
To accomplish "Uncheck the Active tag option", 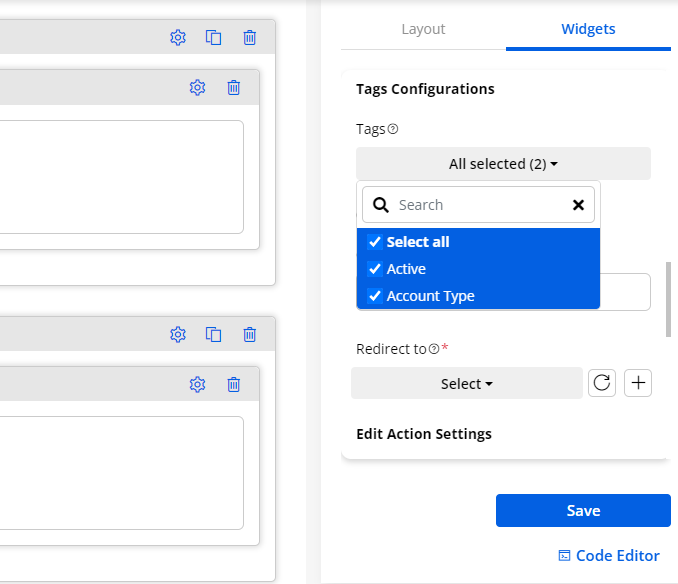I will coord(375,269).
